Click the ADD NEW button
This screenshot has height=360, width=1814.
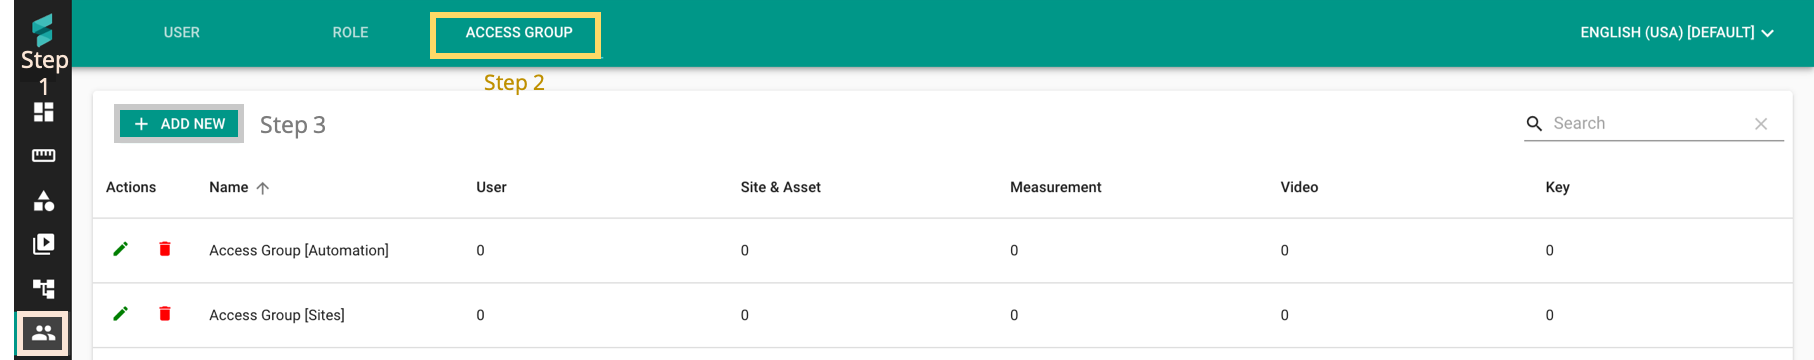179,124
